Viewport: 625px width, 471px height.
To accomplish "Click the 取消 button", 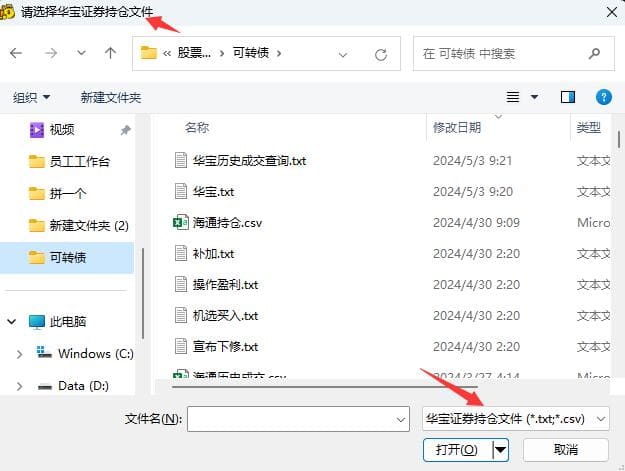I will tap(566, 450).
